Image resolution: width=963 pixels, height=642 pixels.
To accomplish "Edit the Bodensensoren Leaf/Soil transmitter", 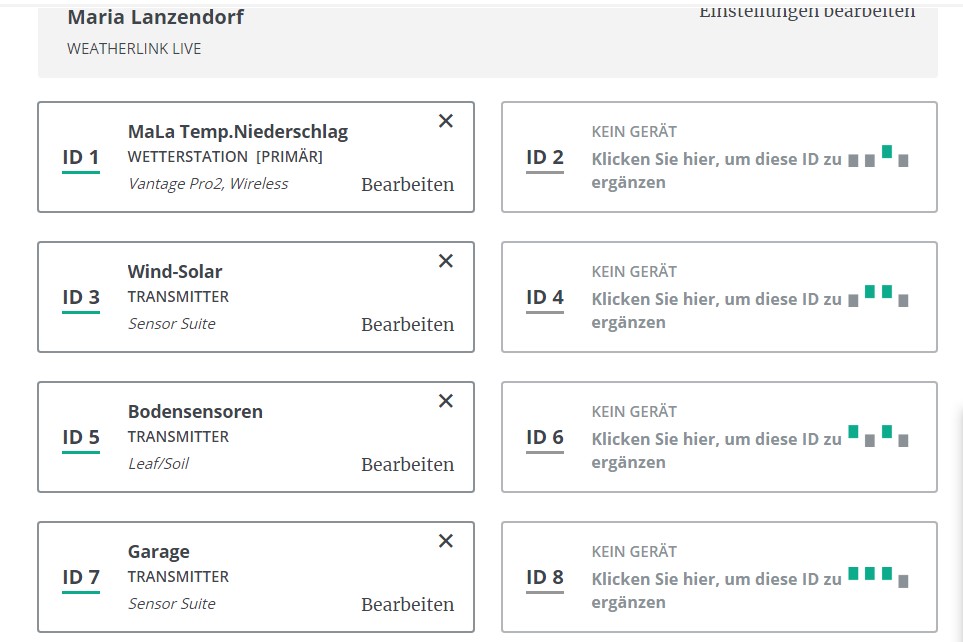I will coord(407,464).
